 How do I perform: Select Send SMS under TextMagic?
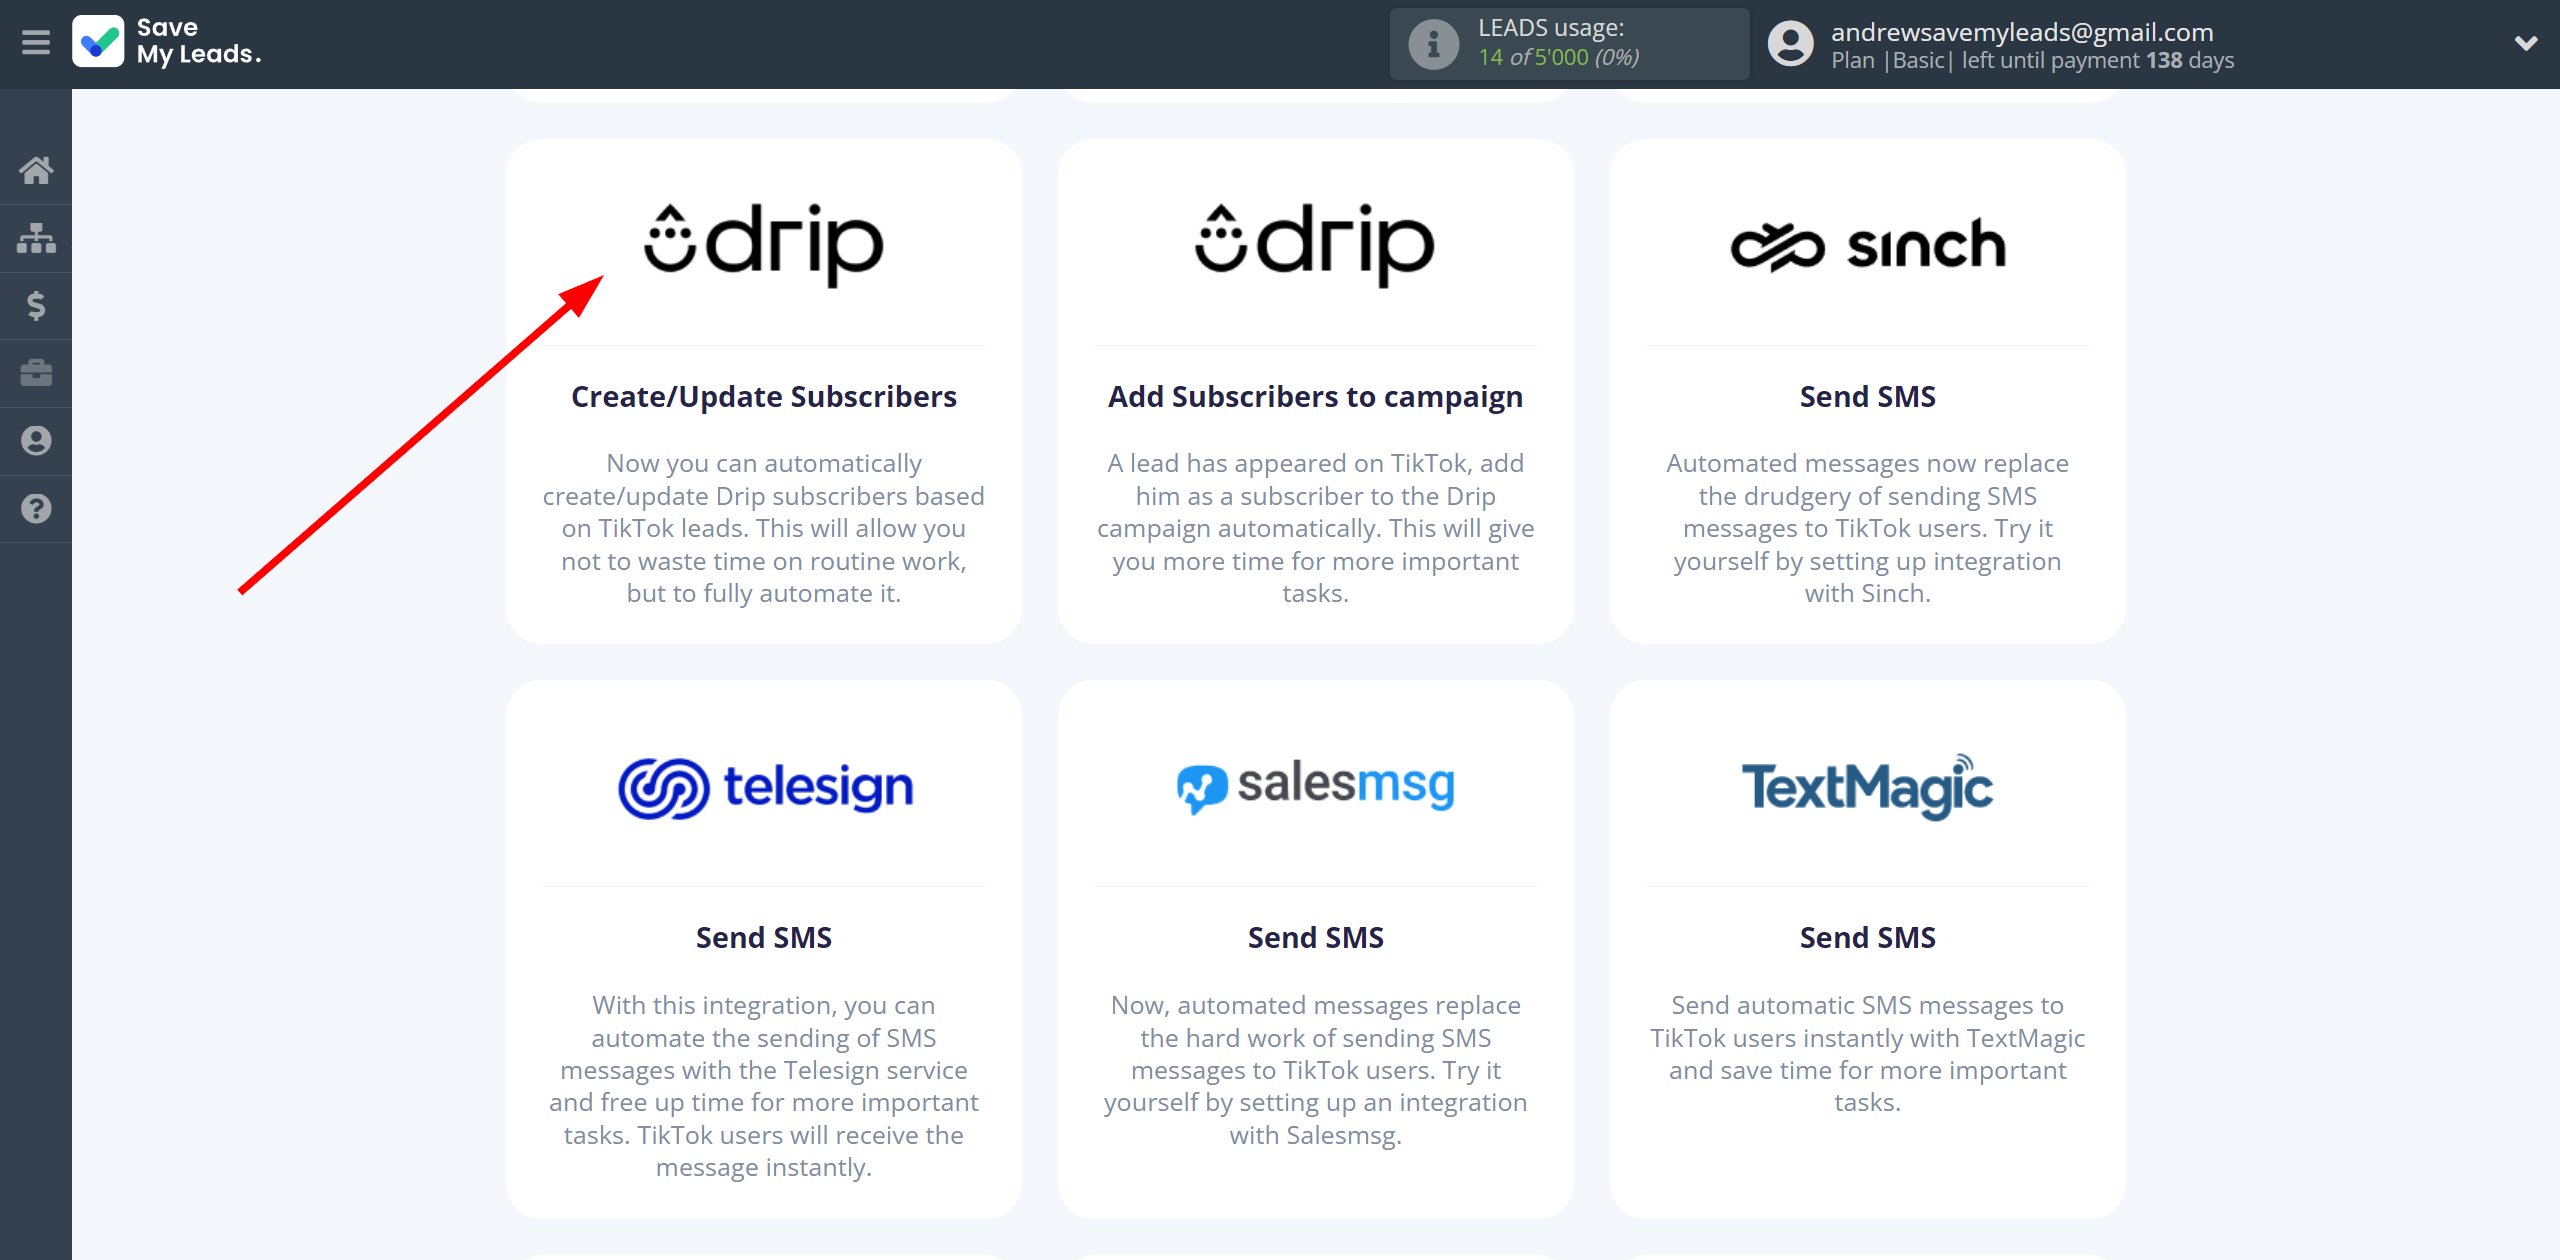coord(1867,938)
